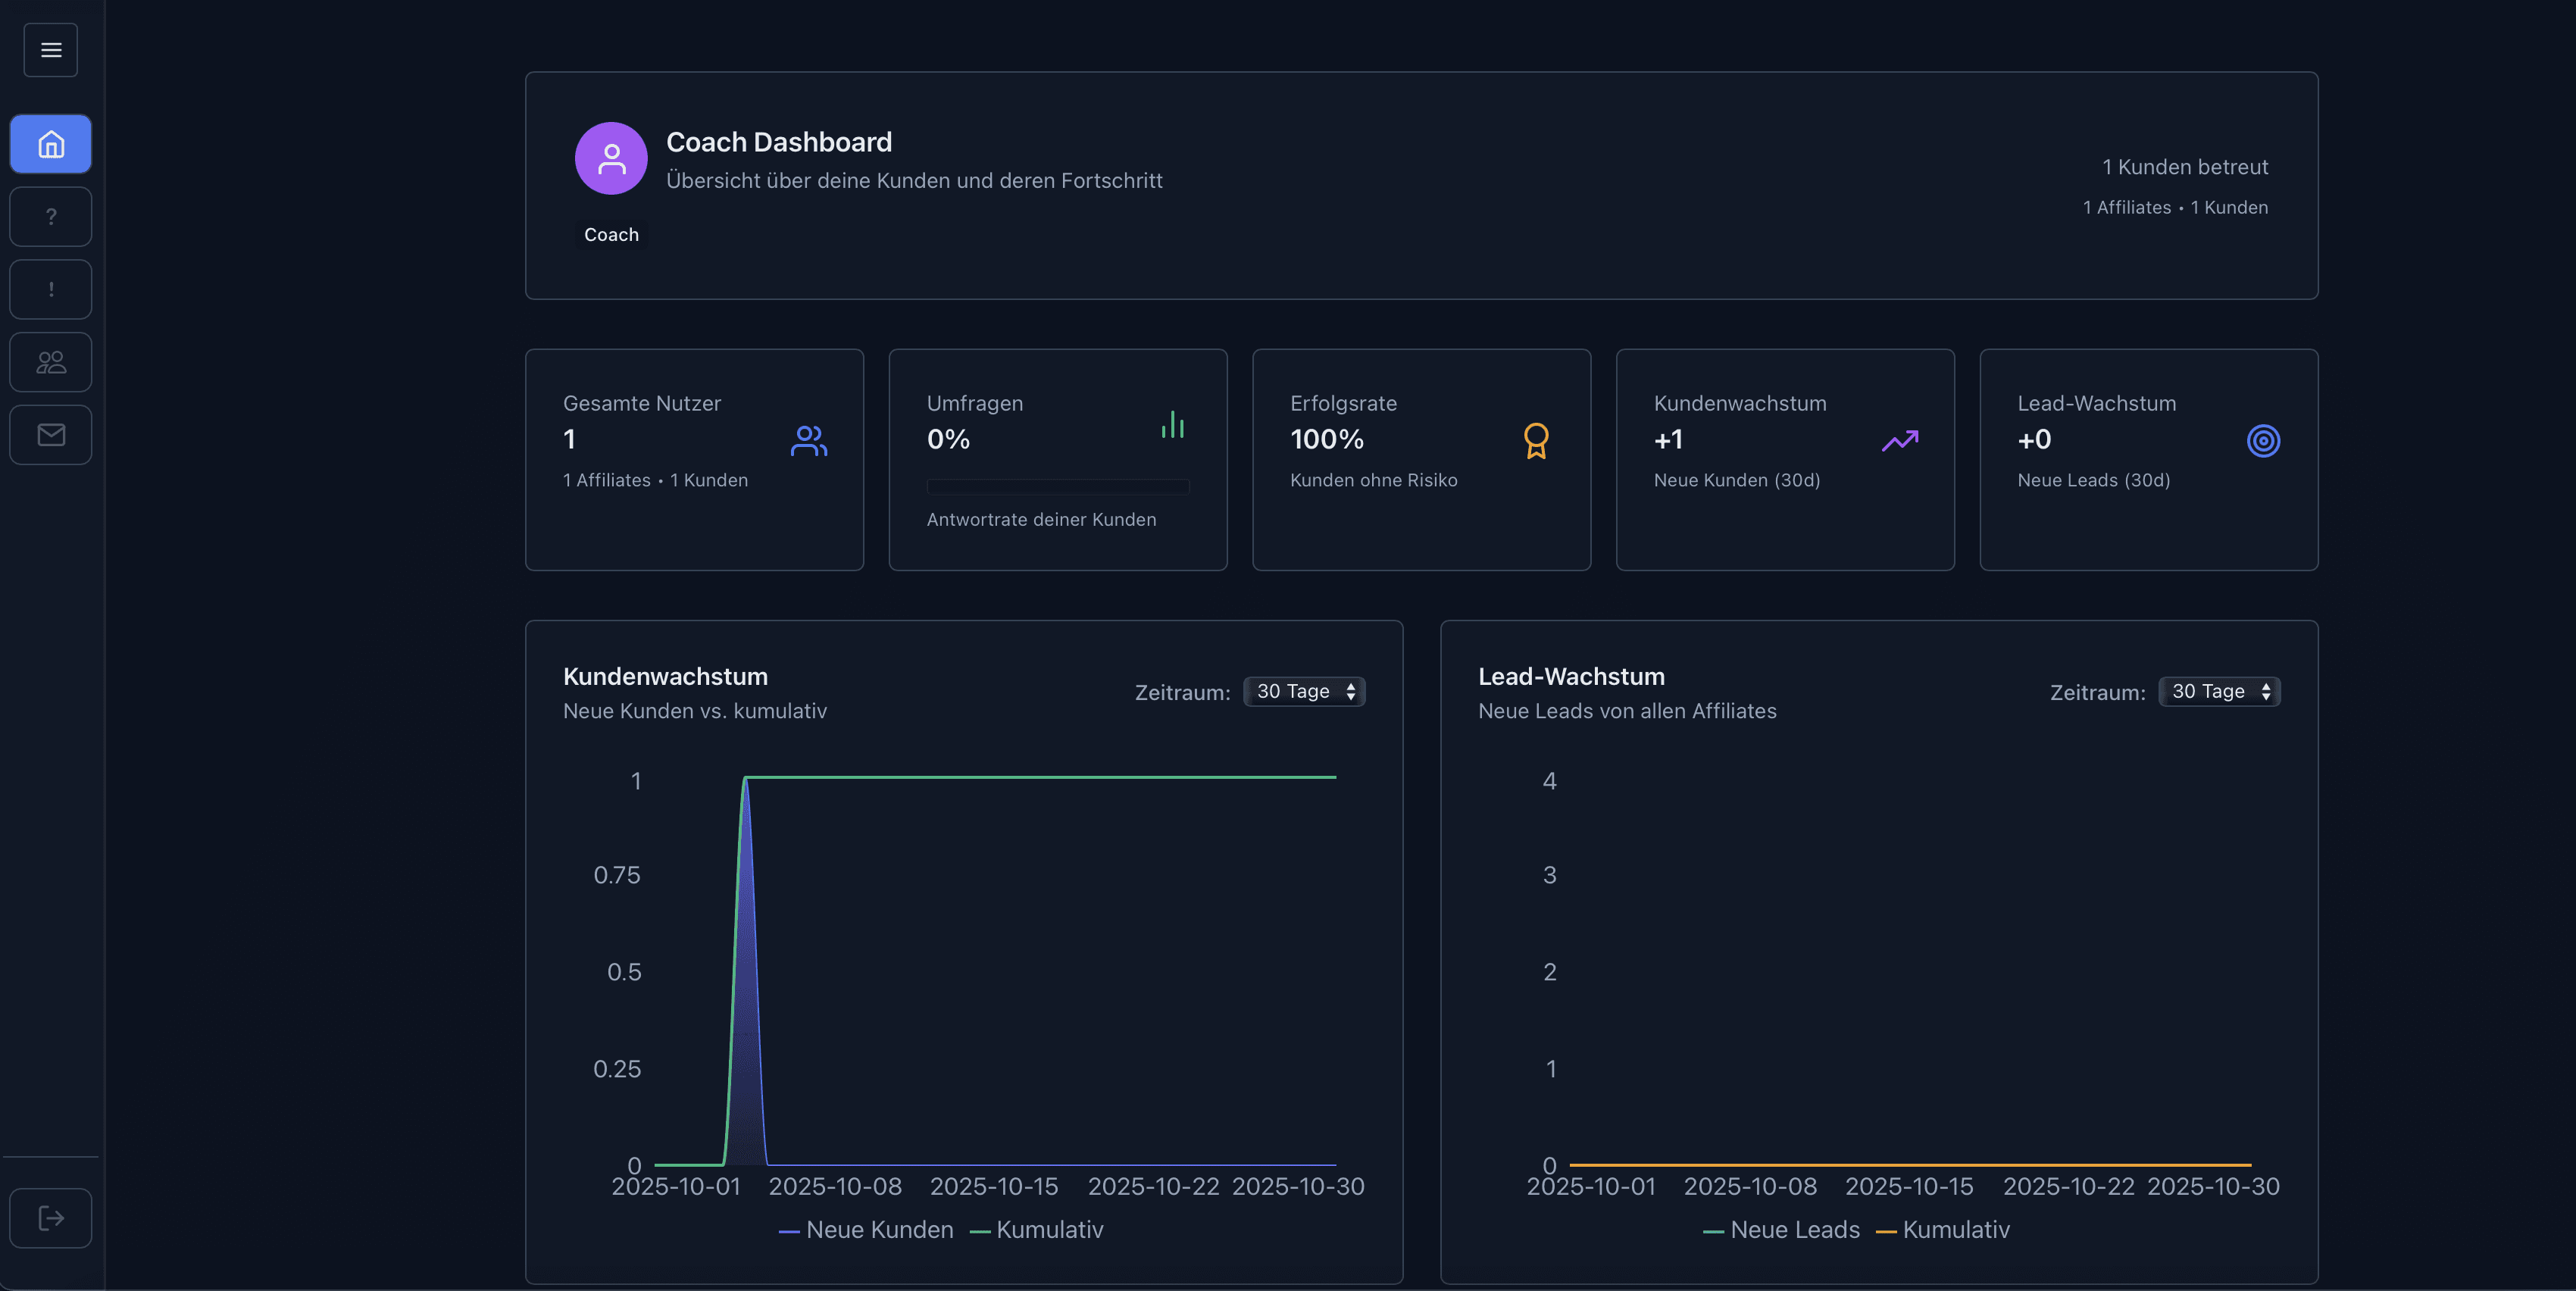The width and height of the screenshot is (2576, 1291).
Task: Open Zeitraum dropdown in Lead-Wachstum chart
Action: (x=2219, y=691)
